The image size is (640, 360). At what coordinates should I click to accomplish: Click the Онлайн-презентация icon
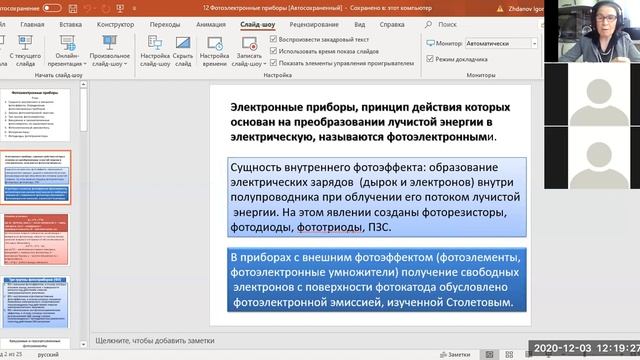[x=67, y=43]
